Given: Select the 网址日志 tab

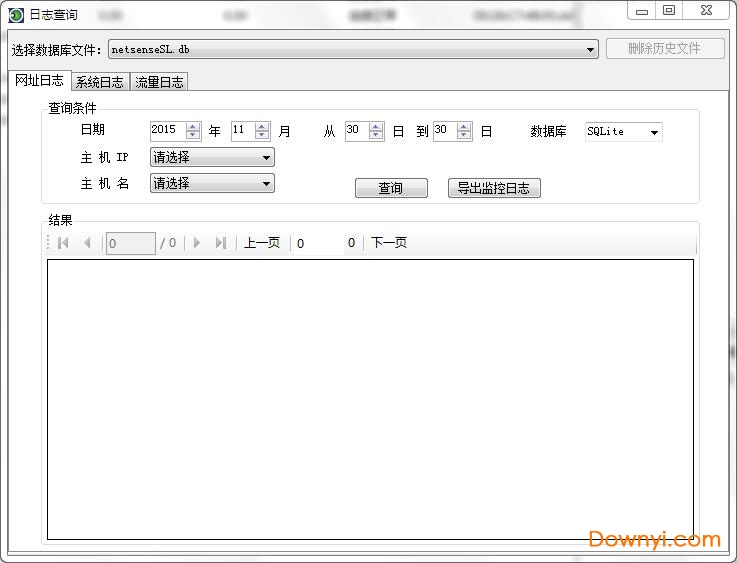Looking at the screenshot, I should coord(39,81).
